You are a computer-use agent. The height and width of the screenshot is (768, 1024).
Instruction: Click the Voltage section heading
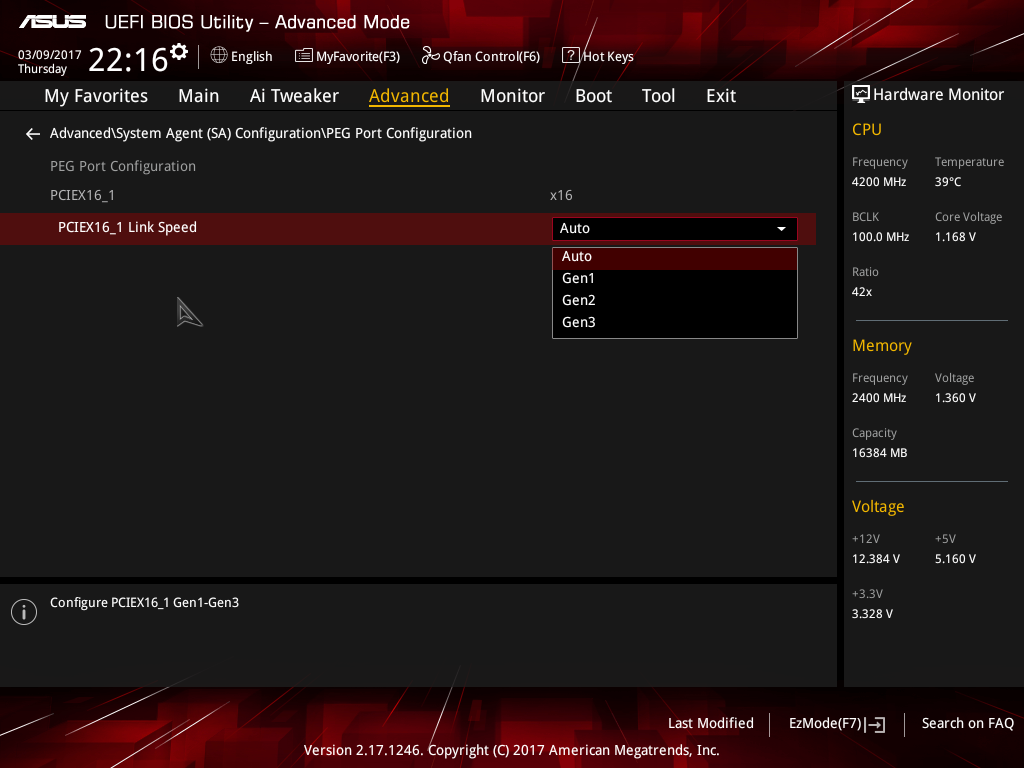(x=878, y=507)
